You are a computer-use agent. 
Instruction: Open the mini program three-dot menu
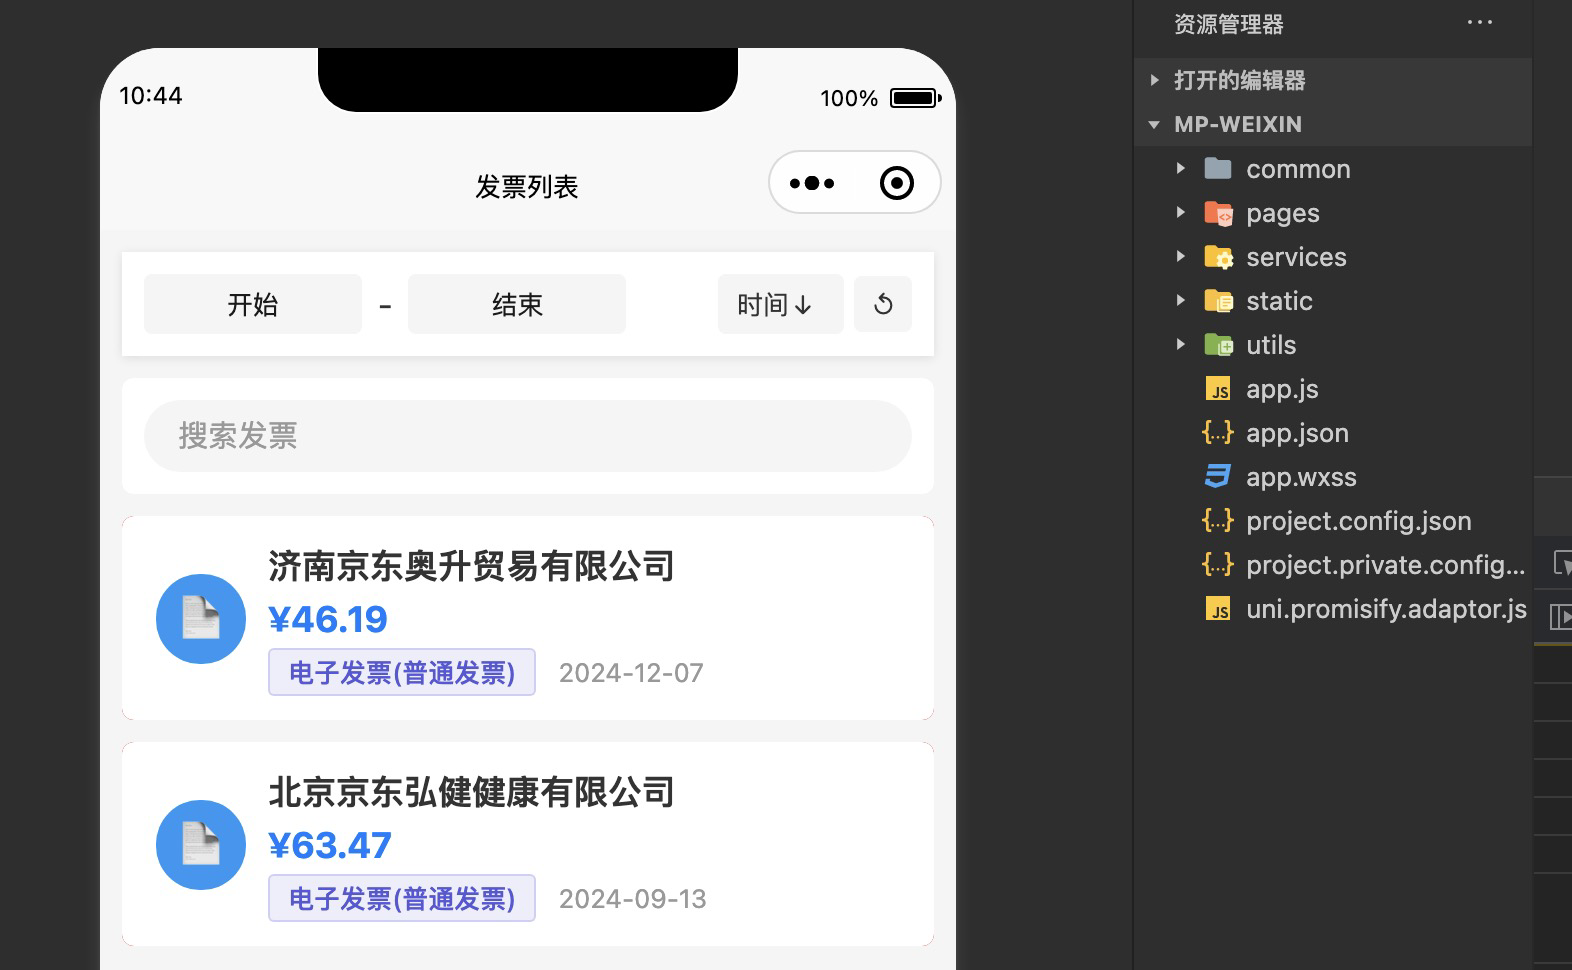click(x=812, y=183)
